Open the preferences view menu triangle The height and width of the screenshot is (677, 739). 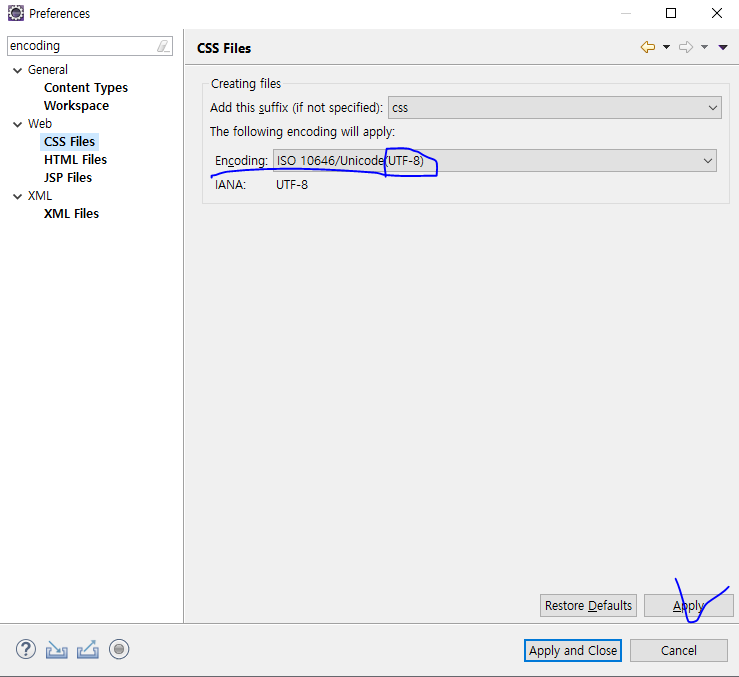coord(723,47)
